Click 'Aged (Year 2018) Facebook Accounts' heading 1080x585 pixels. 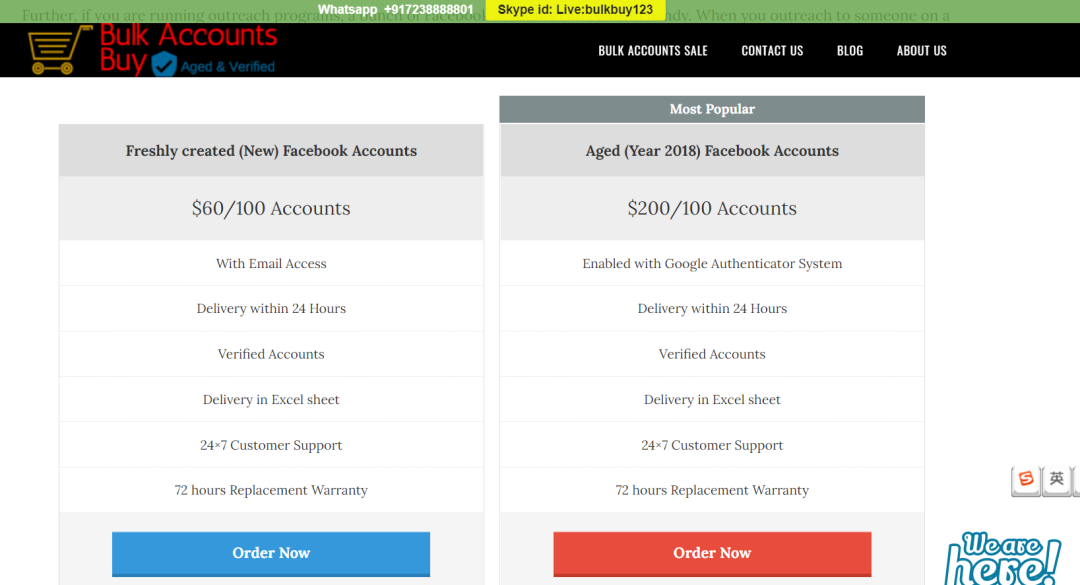[x=712, y=151]
